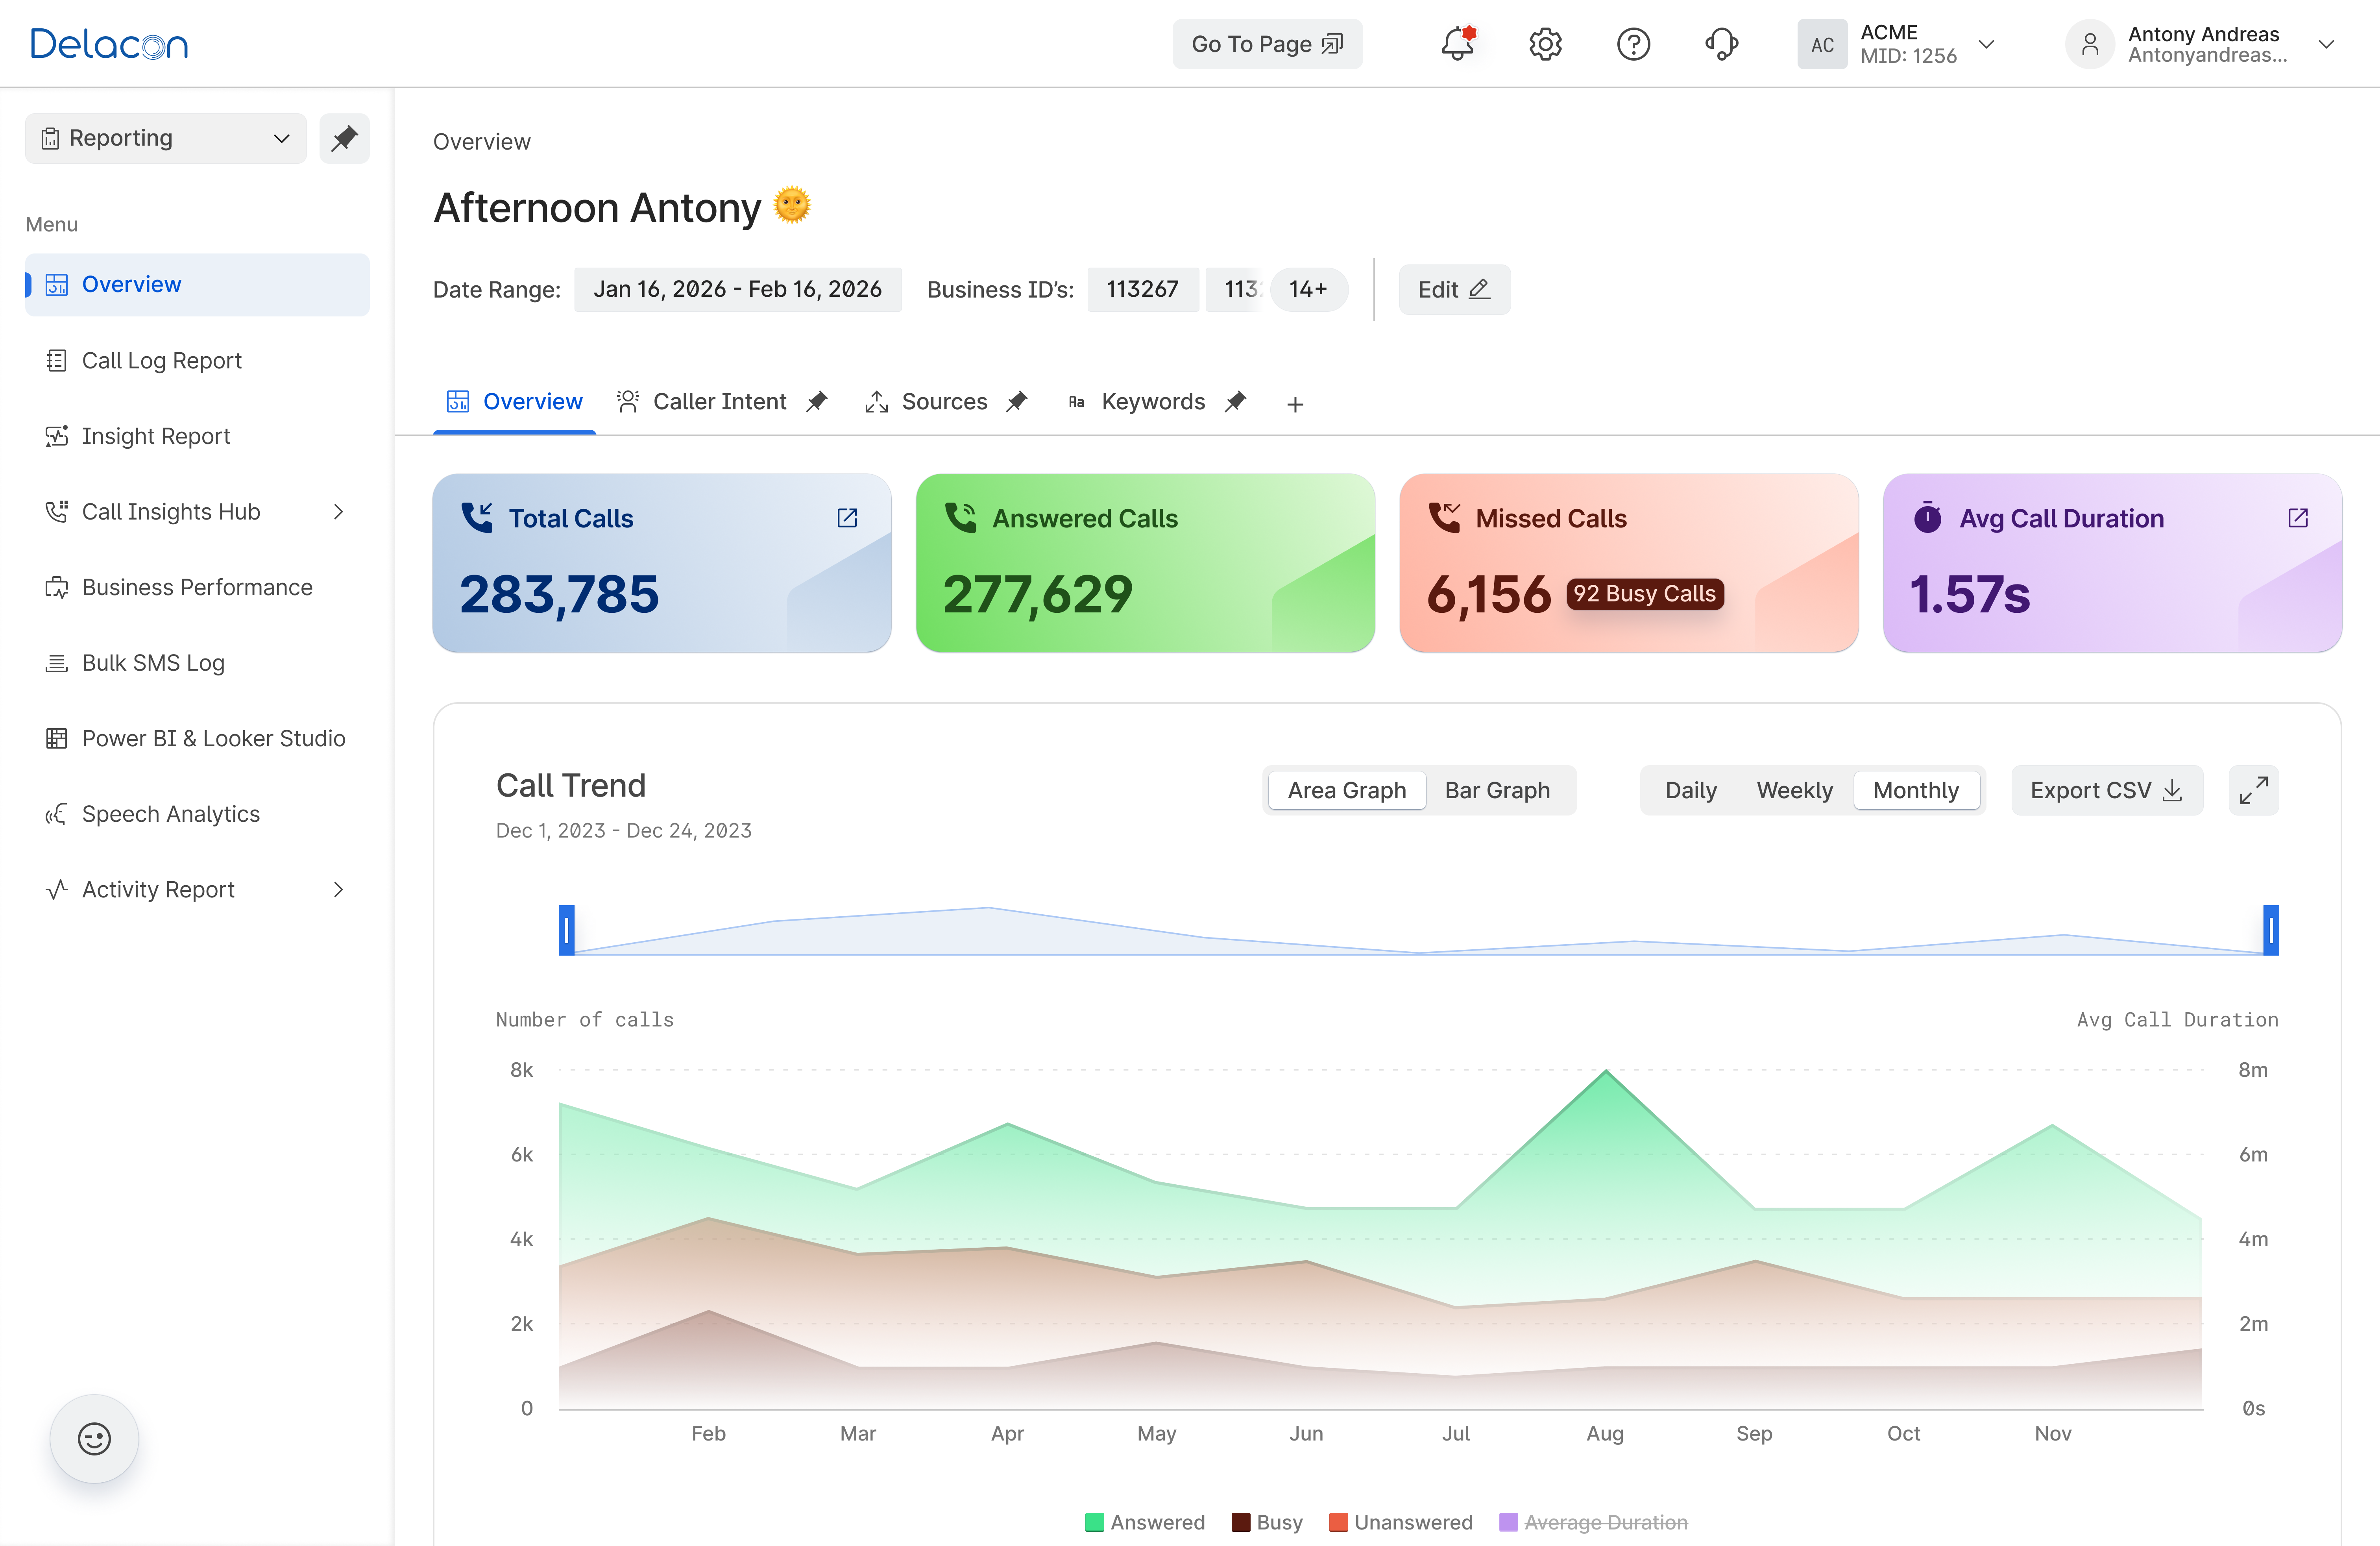Open Avg Call Duration external link icon
Screen dimensions: 2380x1546
[x=2298, y=518]
